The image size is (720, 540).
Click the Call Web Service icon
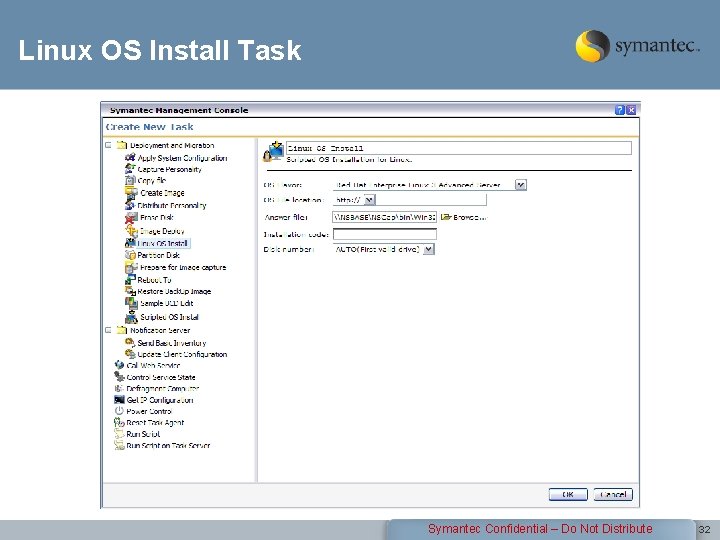tap(119, 366)
